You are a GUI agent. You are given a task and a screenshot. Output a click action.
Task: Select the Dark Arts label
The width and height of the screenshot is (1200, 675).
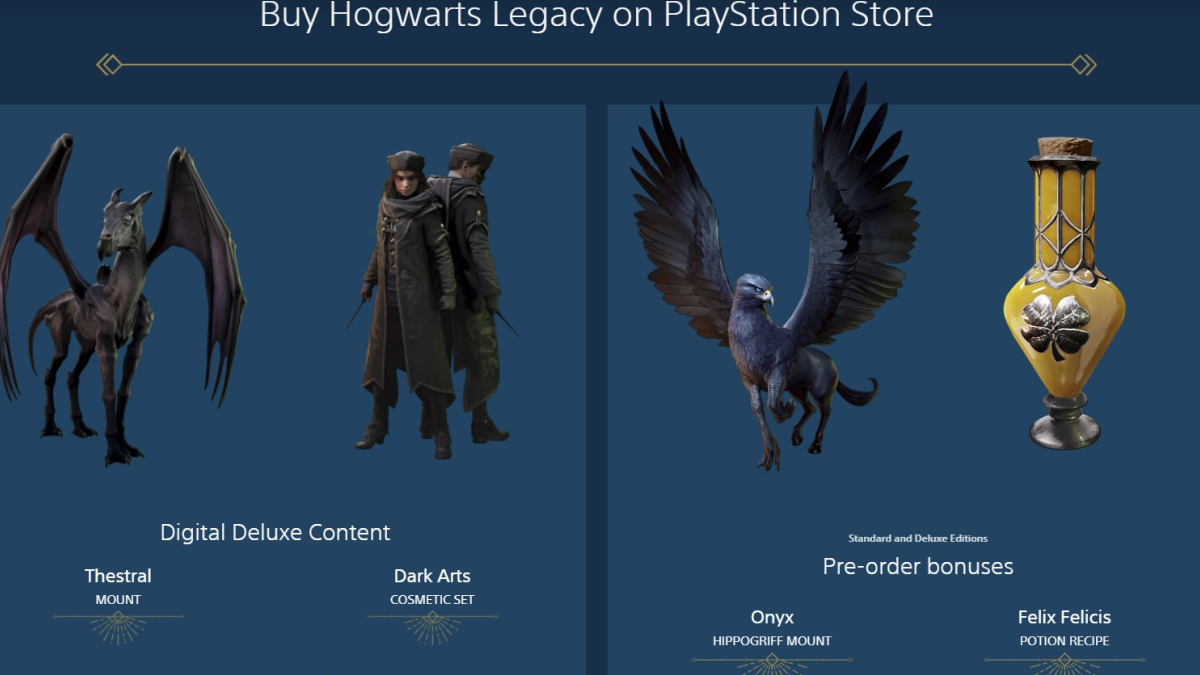pos(432,576)
